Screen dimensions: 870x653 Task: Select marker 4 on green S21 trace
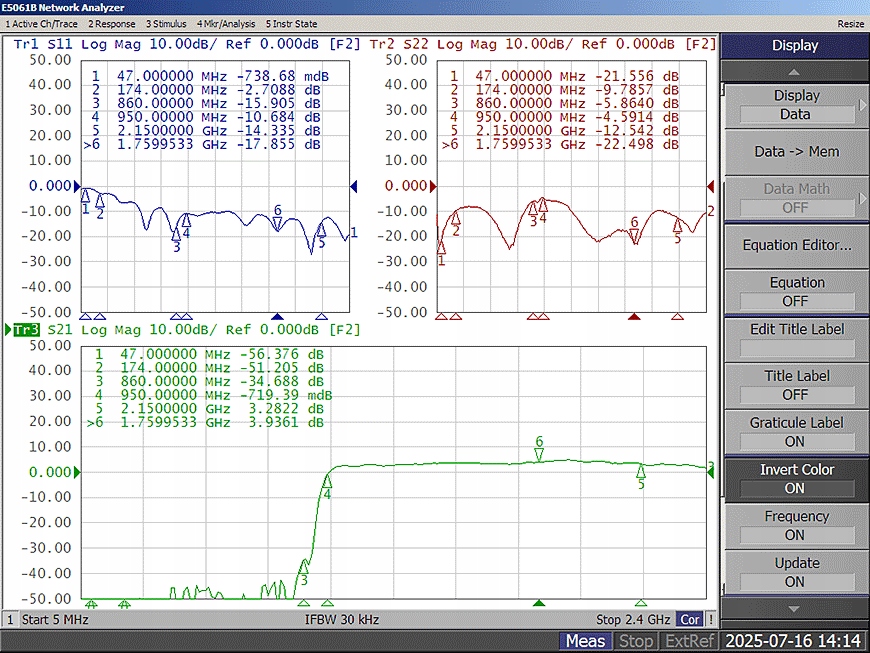point(327,482)
